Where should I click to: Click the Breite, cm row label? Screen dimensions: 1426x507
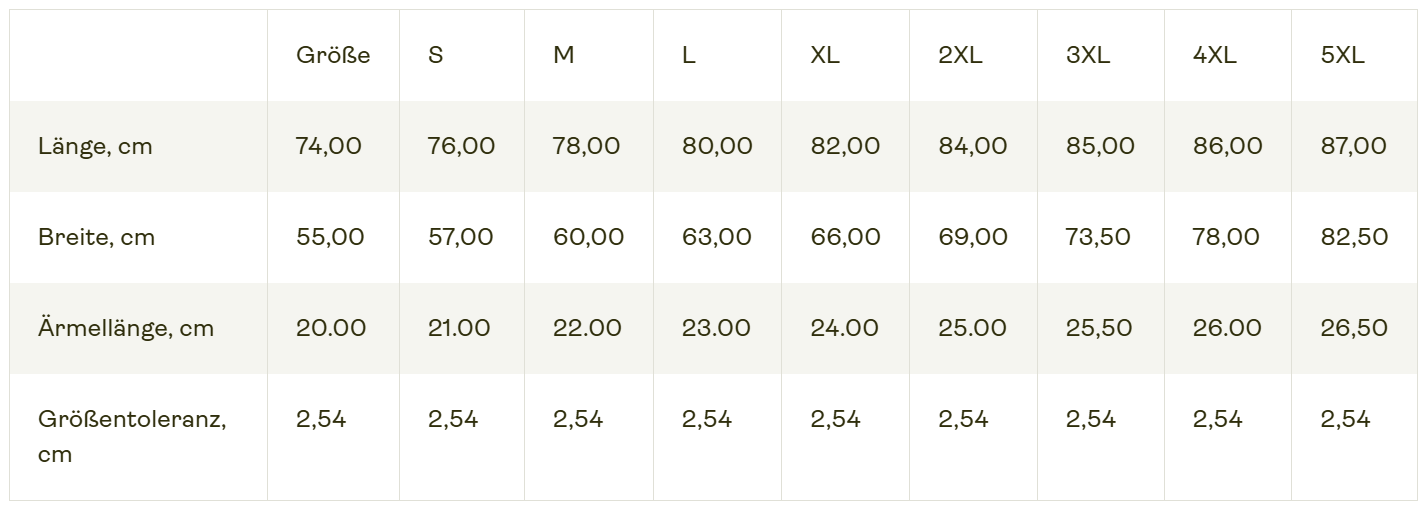point(96,238)
